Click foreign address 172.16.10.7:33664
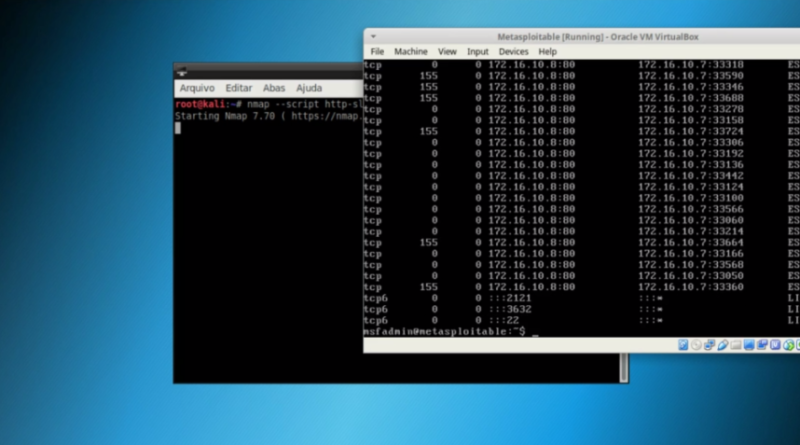 pos(691,243)
